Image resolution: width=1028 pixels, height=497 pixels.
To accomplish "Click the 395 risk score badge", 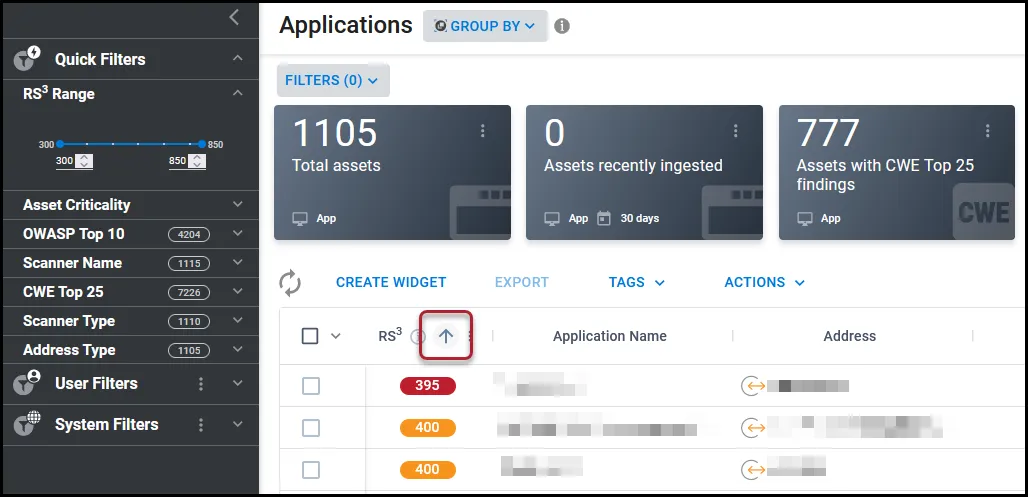I will pyautogui.click(x=427, y=386).
